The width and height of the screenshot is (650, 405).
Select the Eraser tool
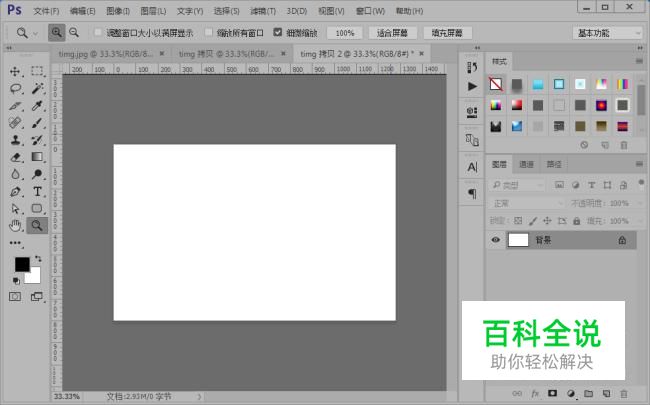(x=15, y=157)
